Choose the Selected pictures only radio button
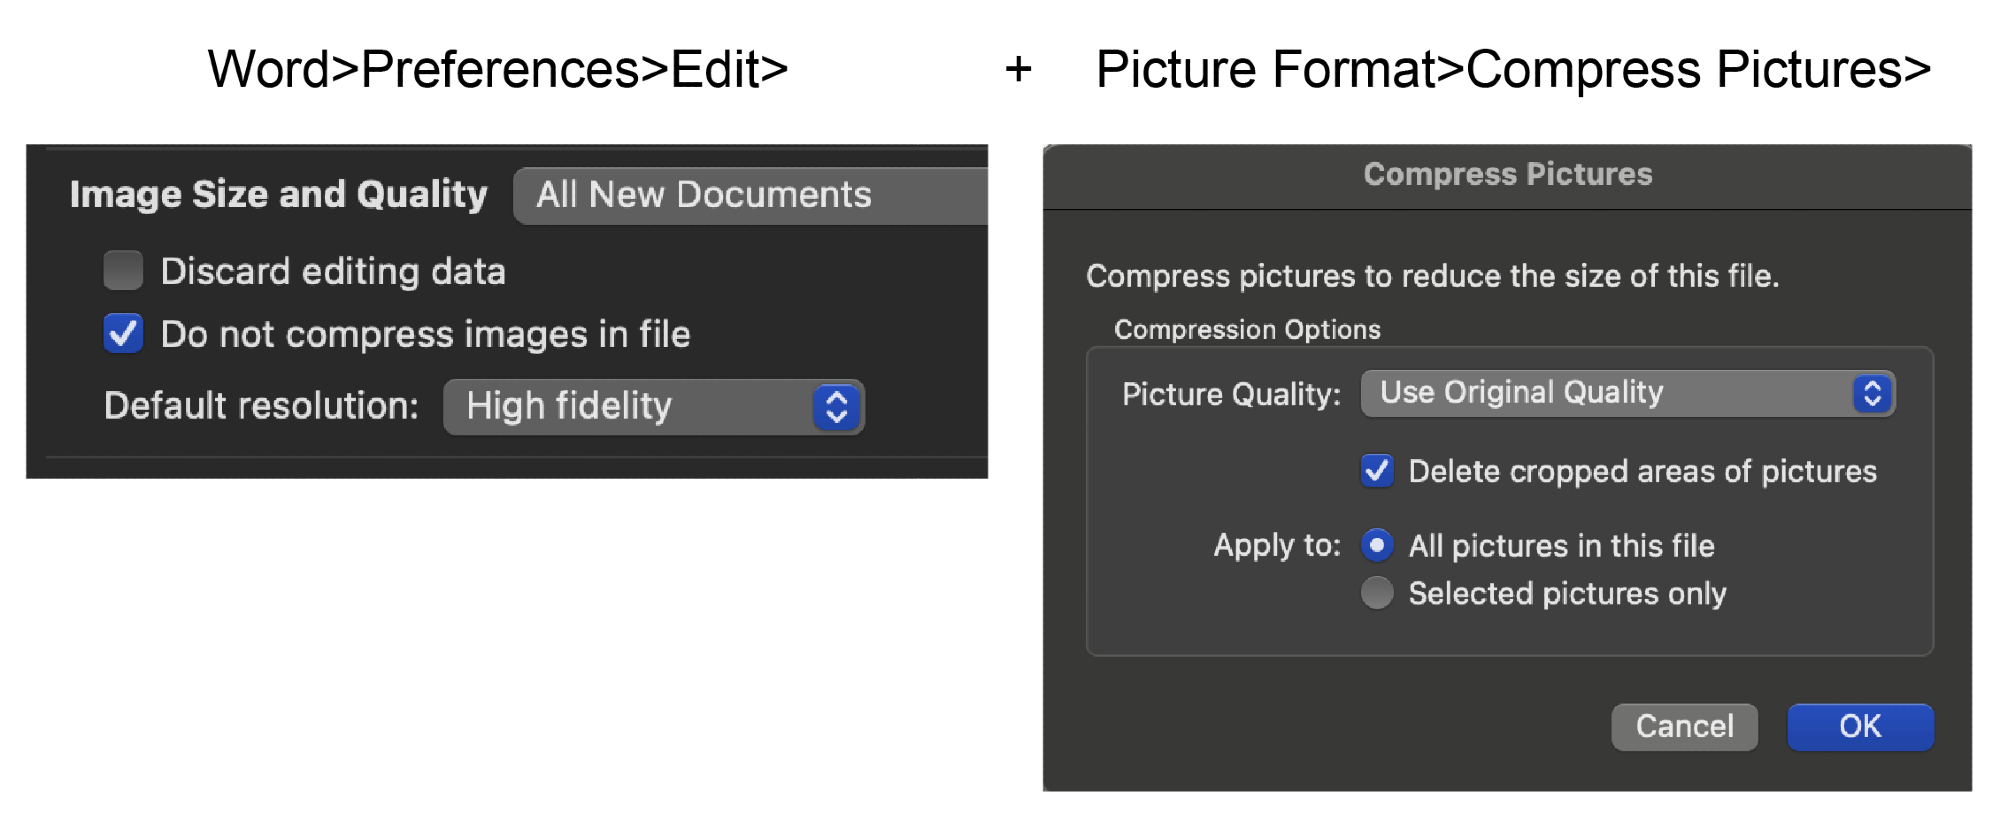This screenshot has width=2000, height=823. pos(1377,593)
